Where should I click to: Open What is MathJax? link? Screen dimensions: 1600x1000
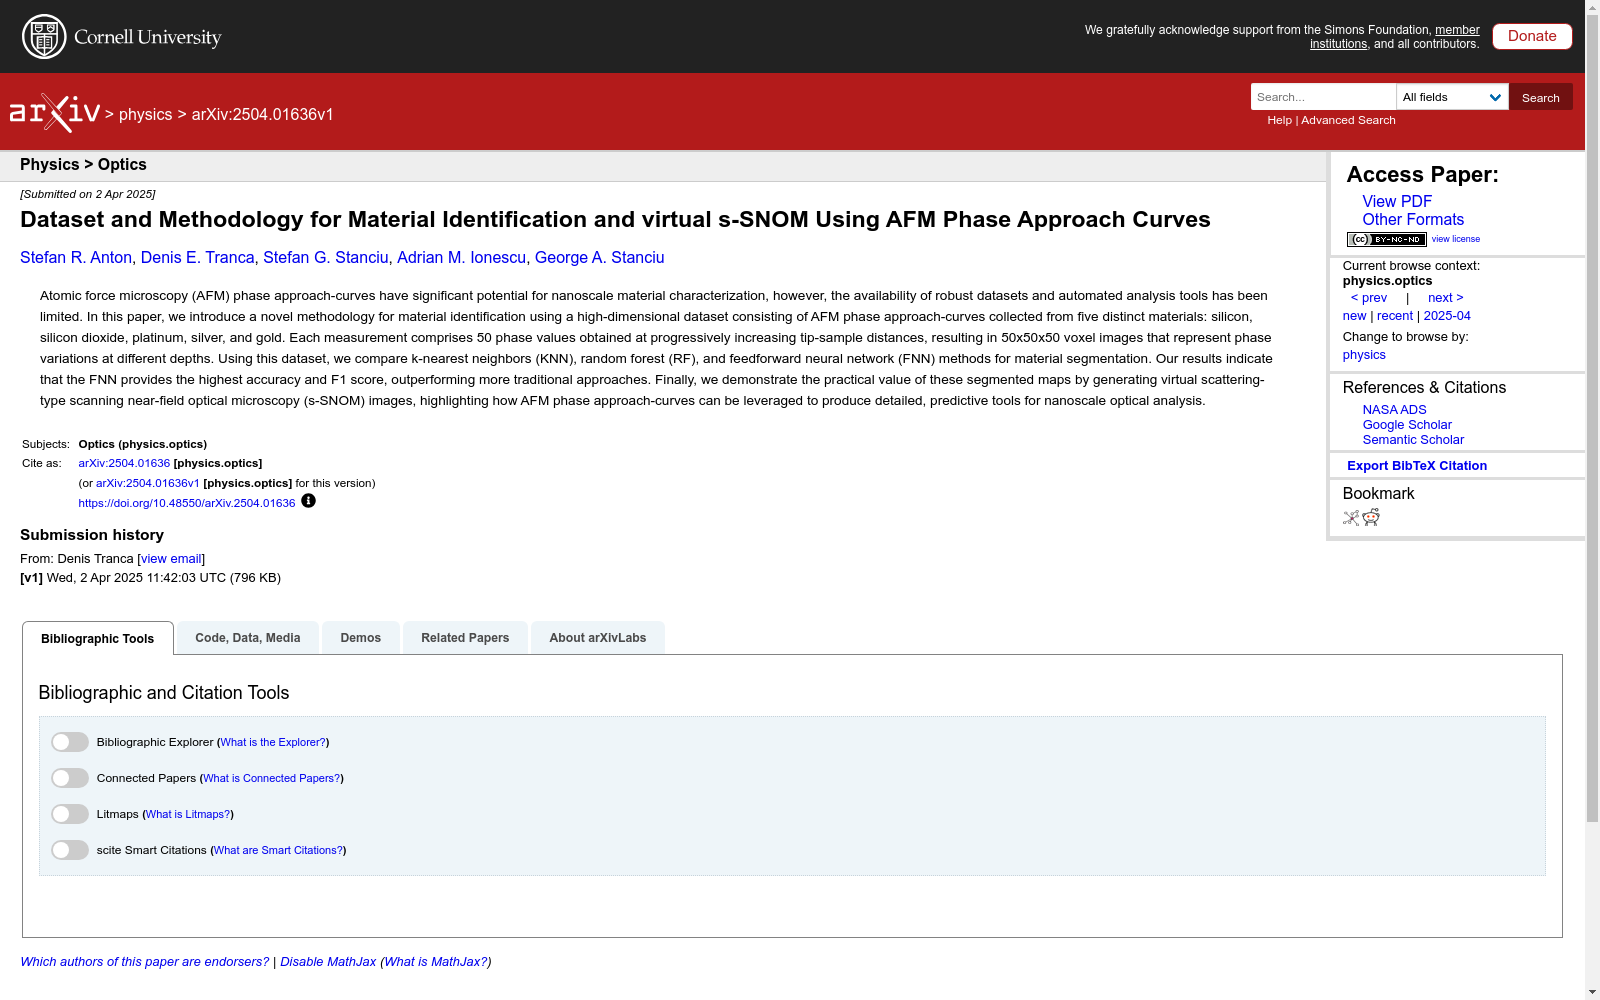coord(436,962)
